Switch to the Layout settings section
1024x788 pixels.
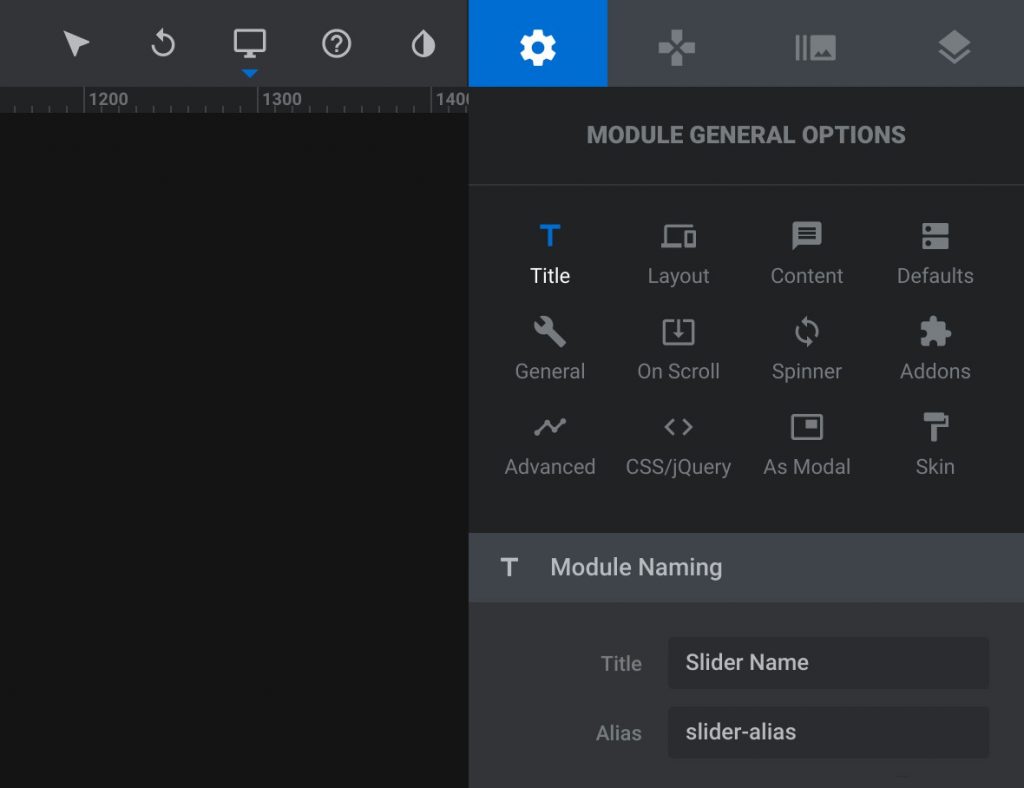coord(678,252)
